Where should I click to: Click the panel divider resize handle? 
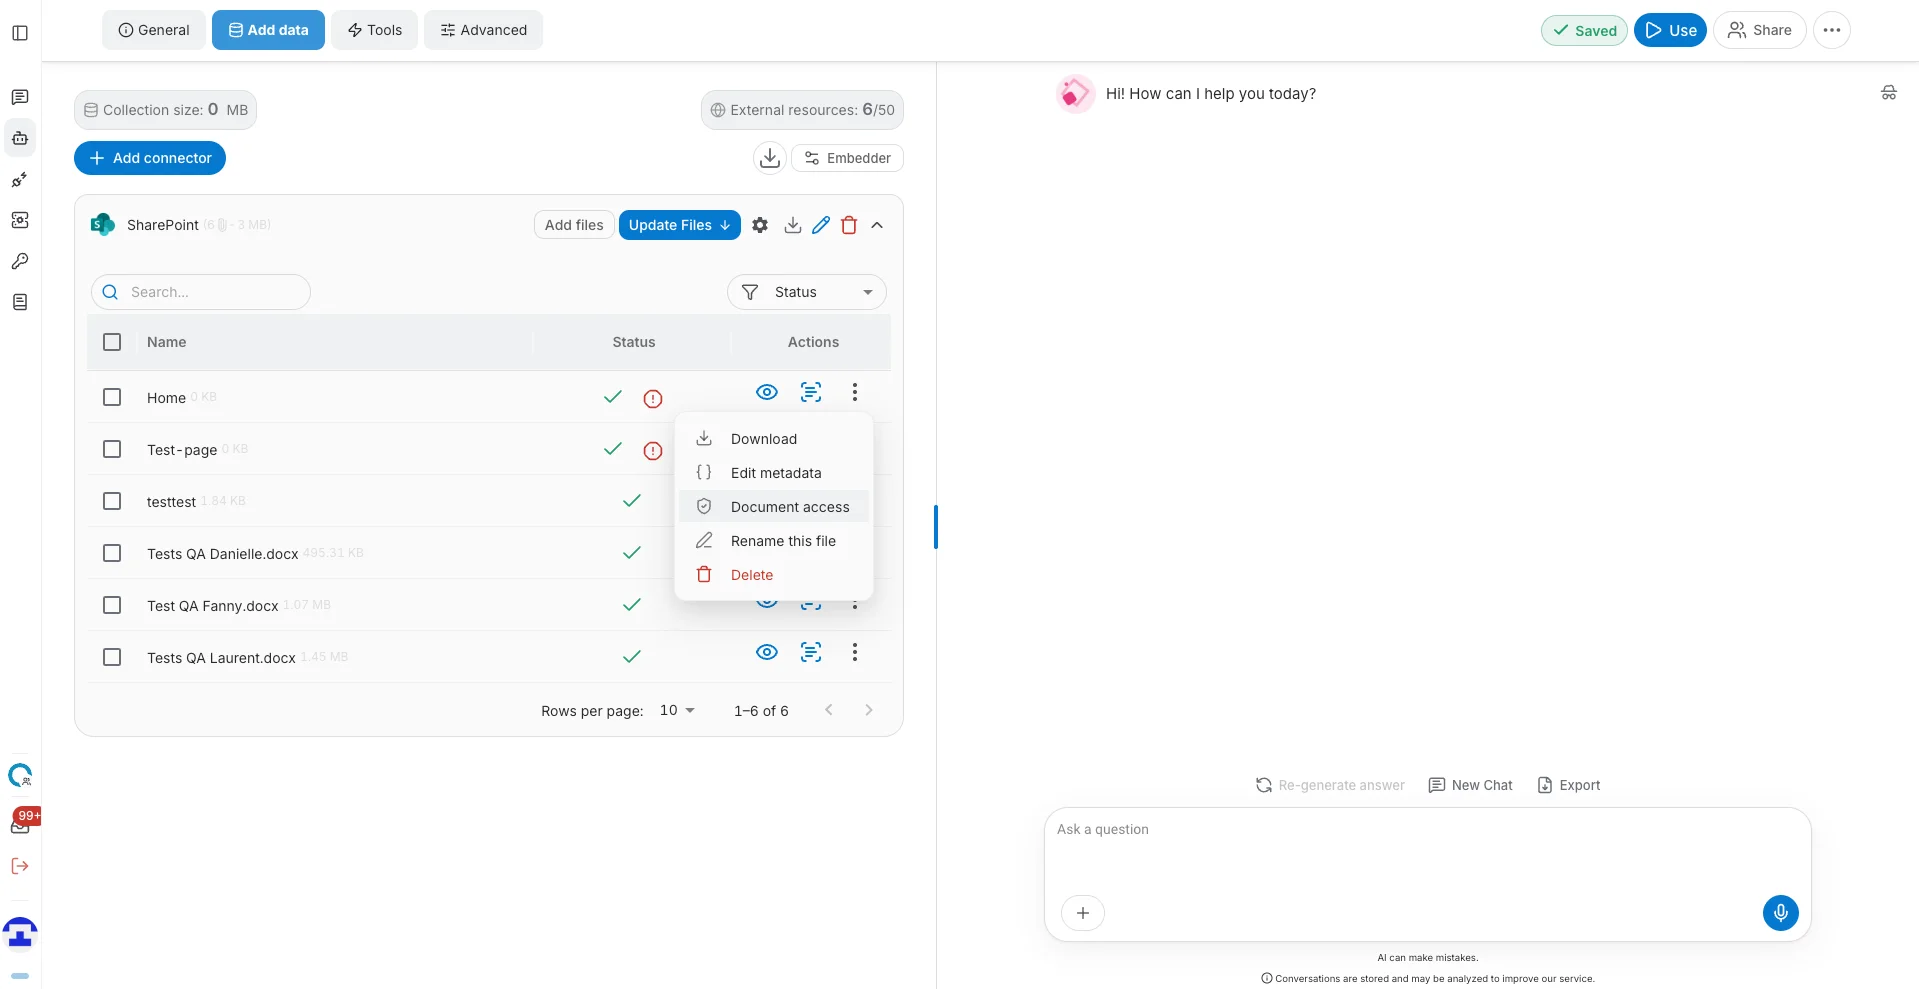pyautogui.click(x=936, y=527)
